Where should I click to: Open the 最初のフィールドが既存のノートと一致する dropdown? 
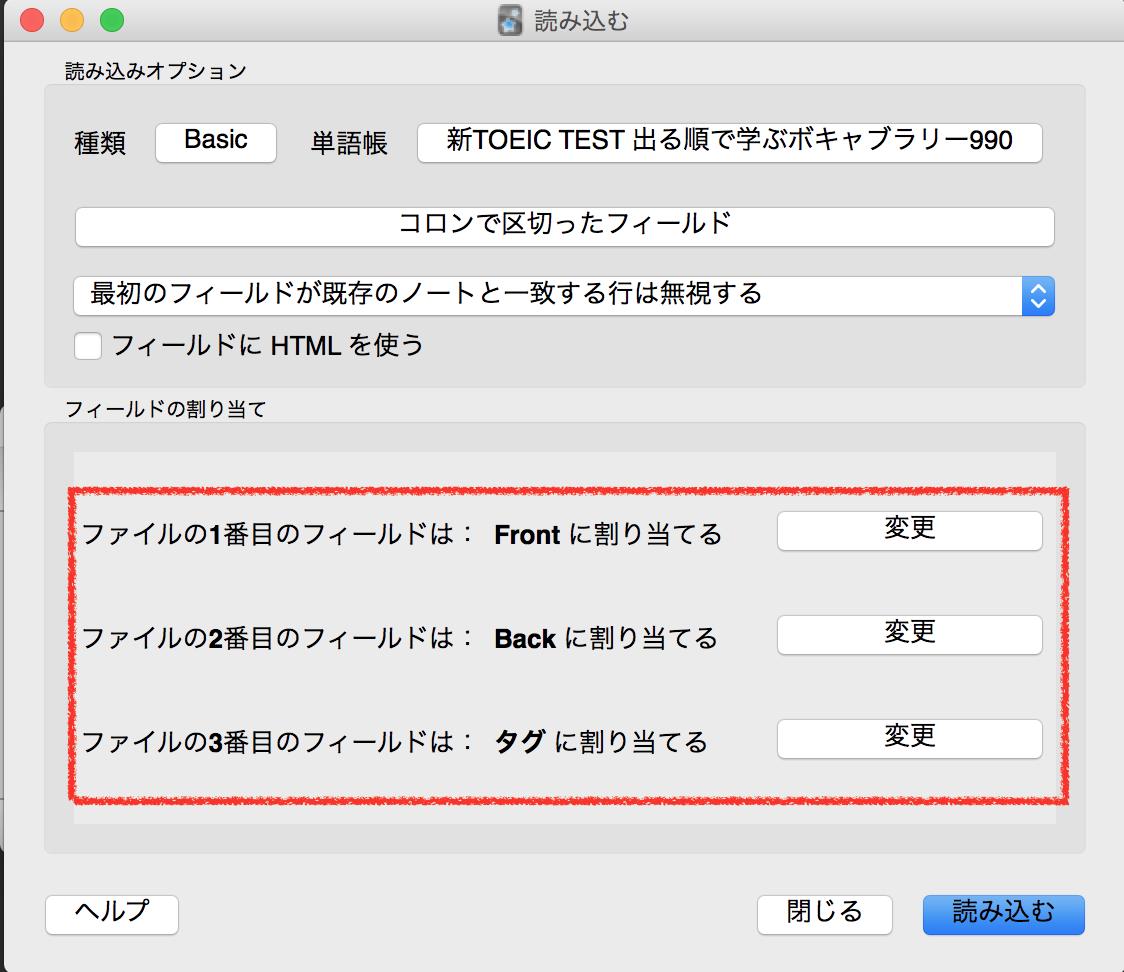tap(564, 295)
